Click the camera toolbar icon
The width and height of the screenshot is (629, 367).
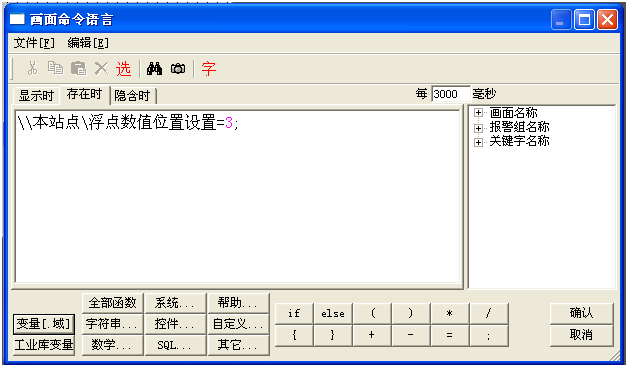click(178, 69)
